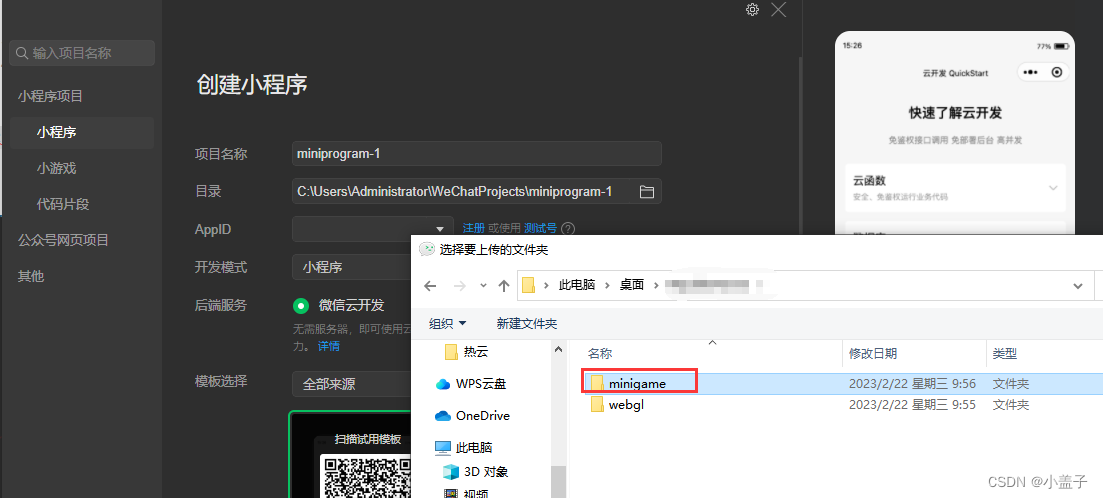Screen dimensions: 1103x498
Task: Click the OneDrive cloud icon
Action: (442, 416)
